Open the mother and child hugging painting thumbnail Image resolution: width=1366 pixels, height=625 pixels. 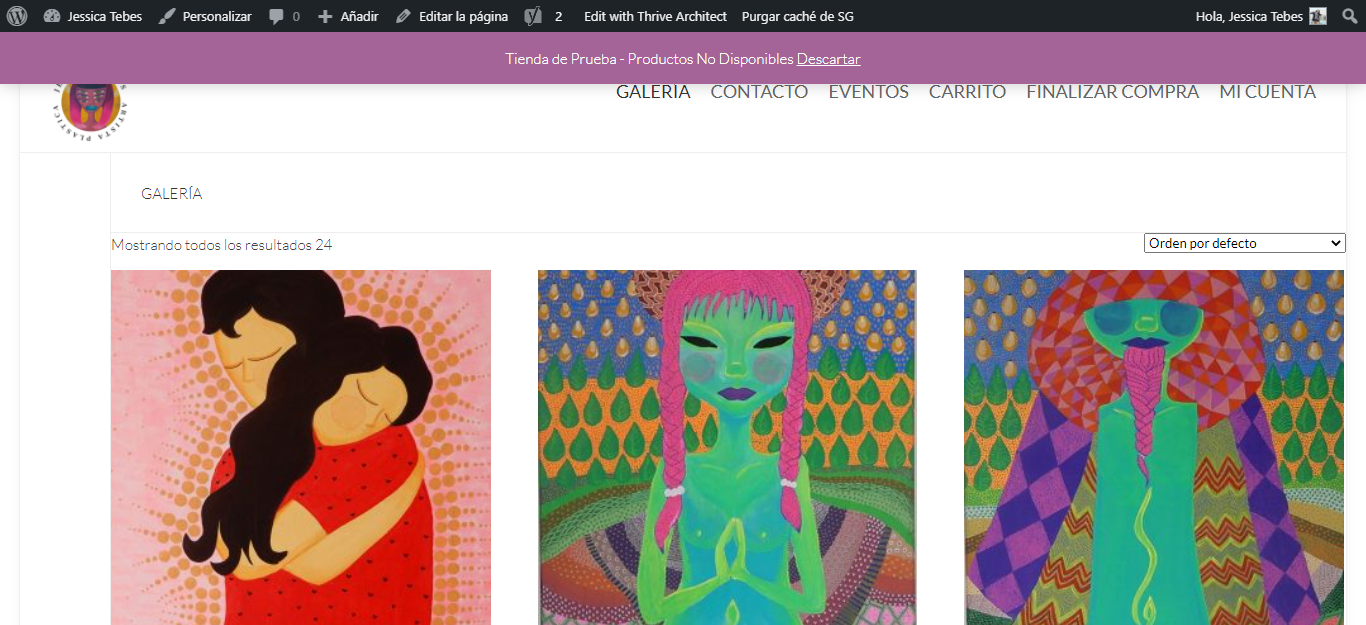[301, 447]
